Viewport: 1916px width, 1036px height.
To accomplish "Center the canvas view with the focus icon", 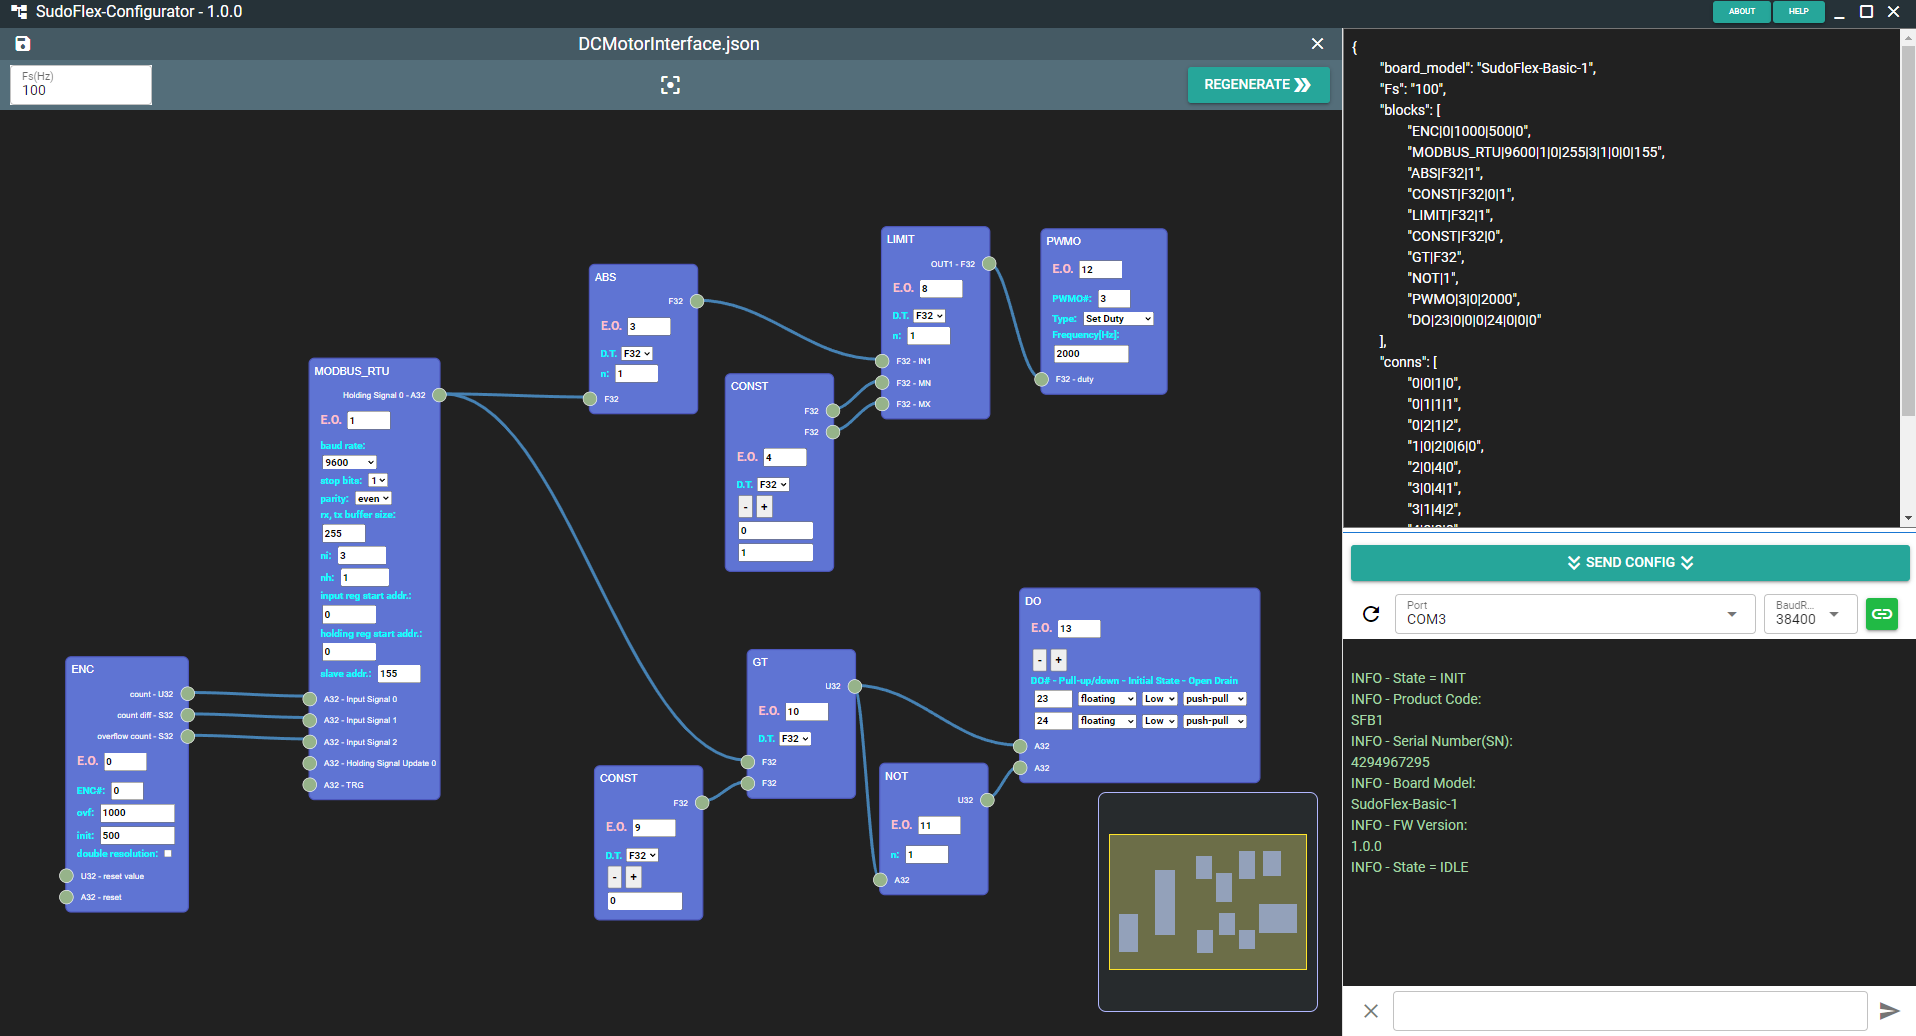I will click(x=670, y=85).
